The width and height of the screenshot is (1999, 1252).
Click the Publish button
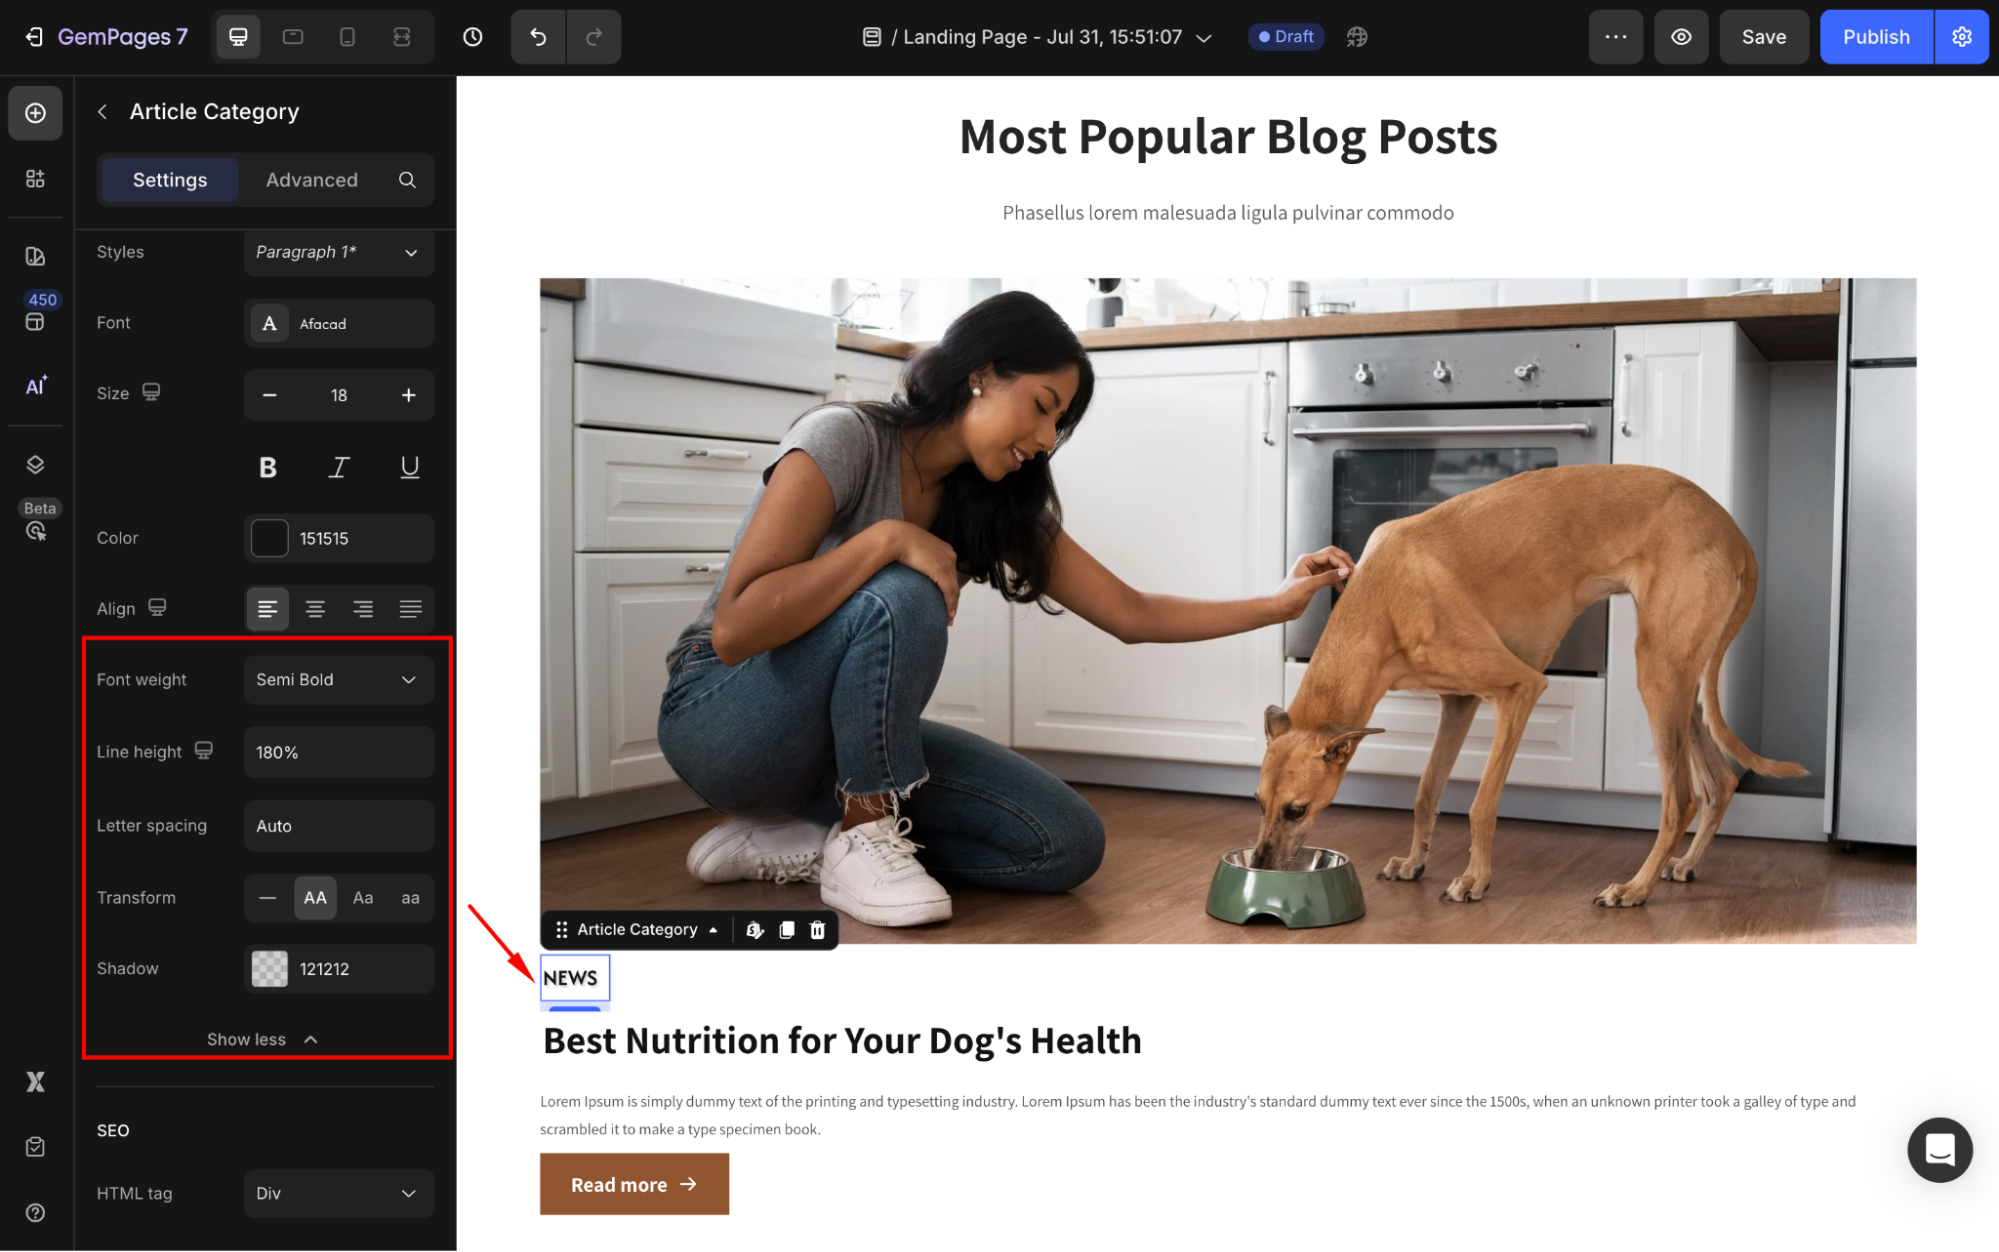click(1876, 37)
